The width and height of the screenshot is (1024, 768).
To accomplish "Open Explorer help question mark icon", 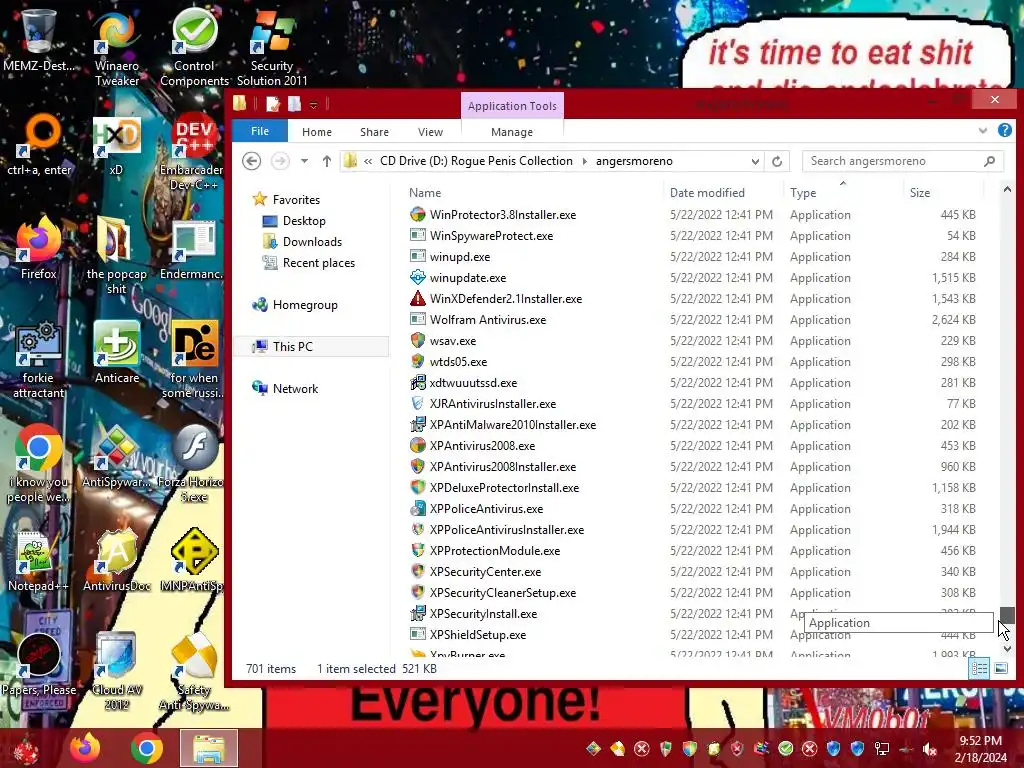I will coord(1004,131).
